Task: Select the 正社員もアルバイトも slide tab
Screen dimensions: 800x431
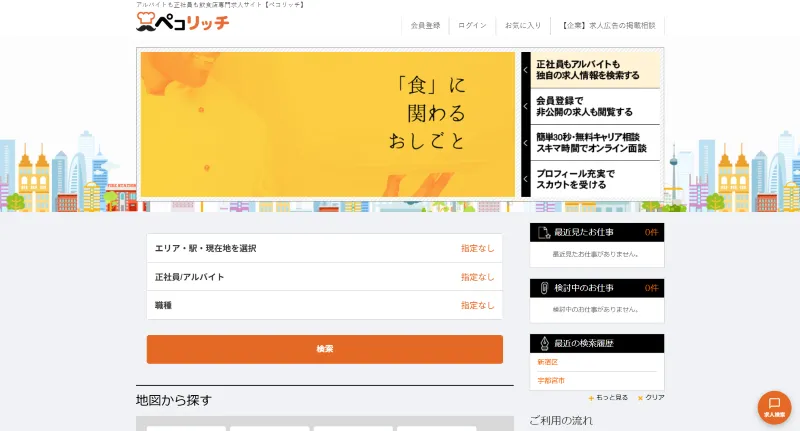Action: pyautogui.click(x=595, y=70)
